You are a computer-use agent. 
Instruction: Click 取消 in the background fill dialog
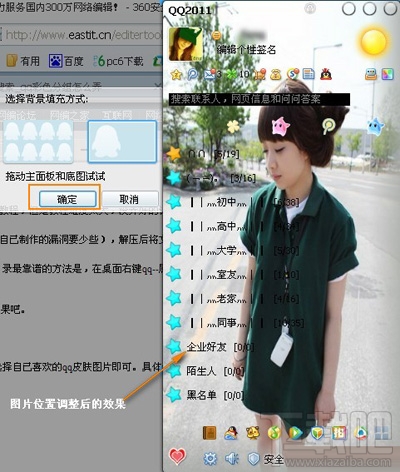coord(129,199)
